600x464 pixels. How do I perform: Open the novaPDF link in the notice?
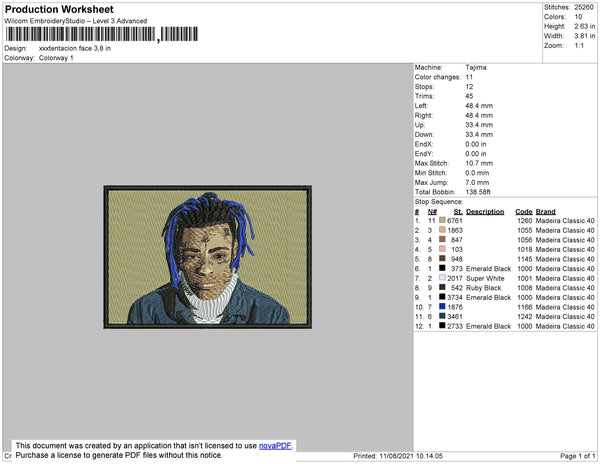(275, 446)
